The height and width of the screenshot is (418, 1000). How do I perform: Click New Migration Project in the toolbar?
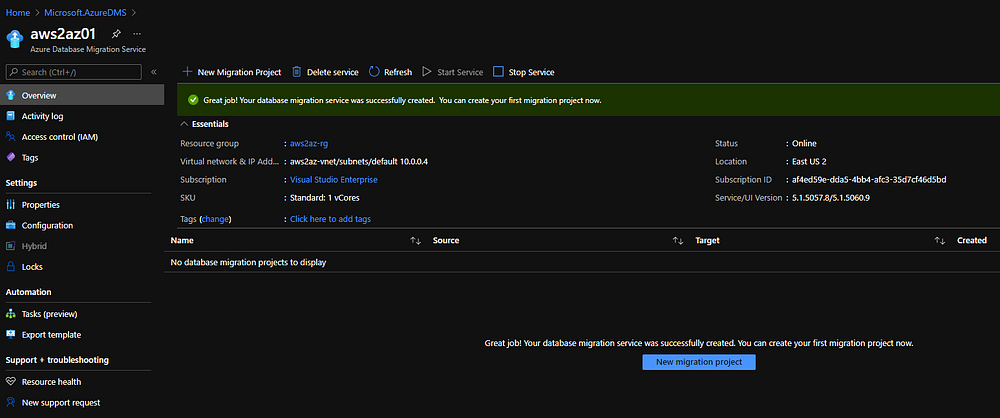point(239,72)
